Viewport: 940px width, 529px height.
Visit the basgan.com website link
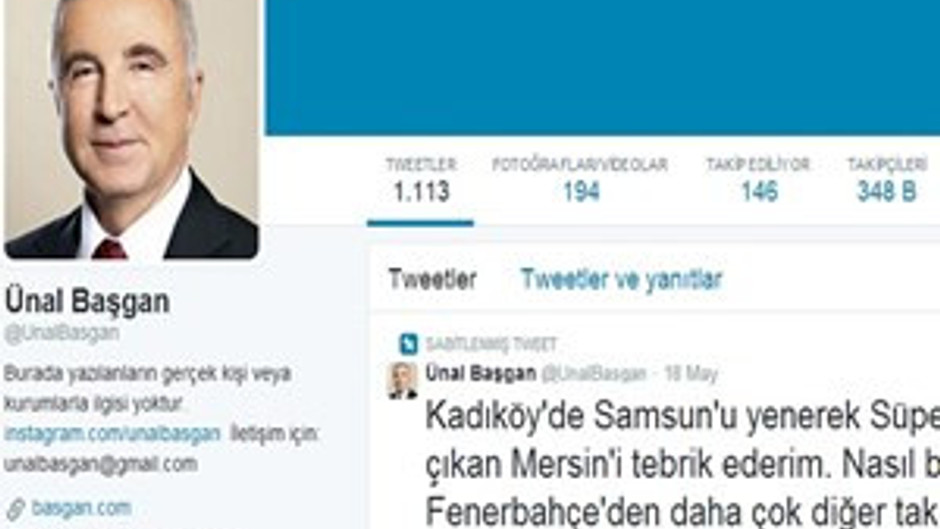point(82,508)
